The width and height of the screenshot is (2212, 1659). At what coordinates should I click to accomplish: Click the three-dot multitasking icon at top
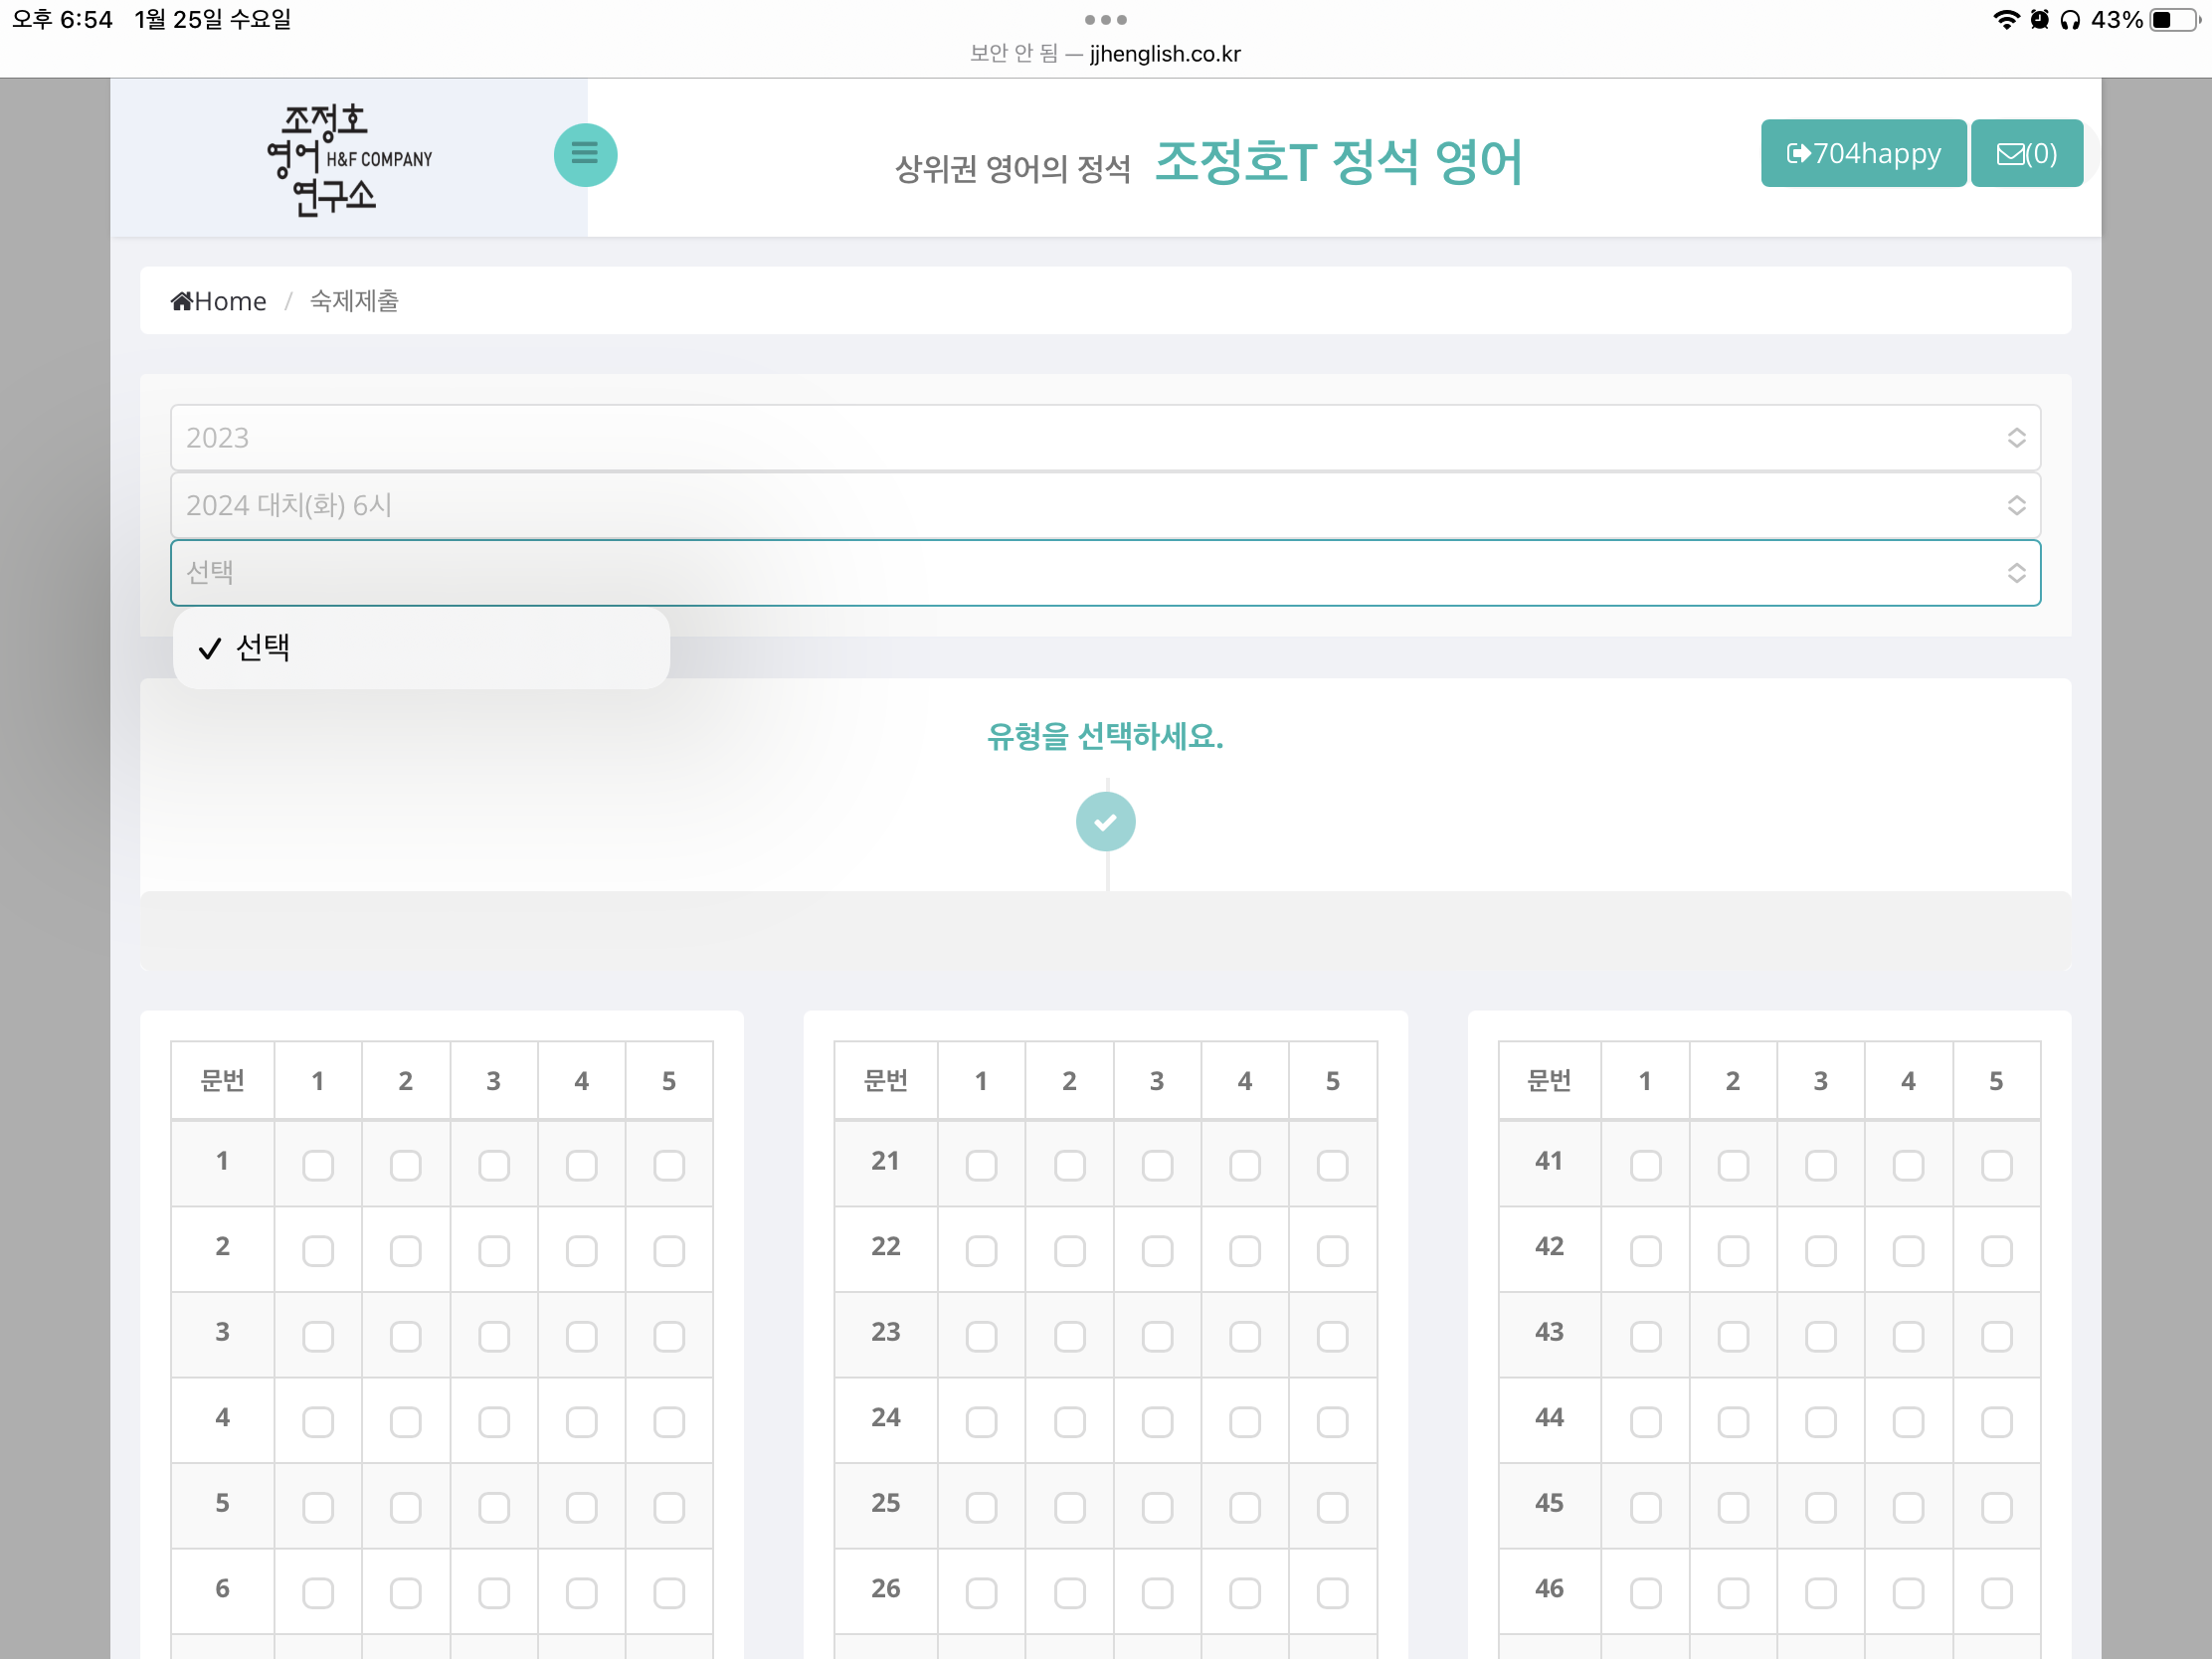(1105, 19)
